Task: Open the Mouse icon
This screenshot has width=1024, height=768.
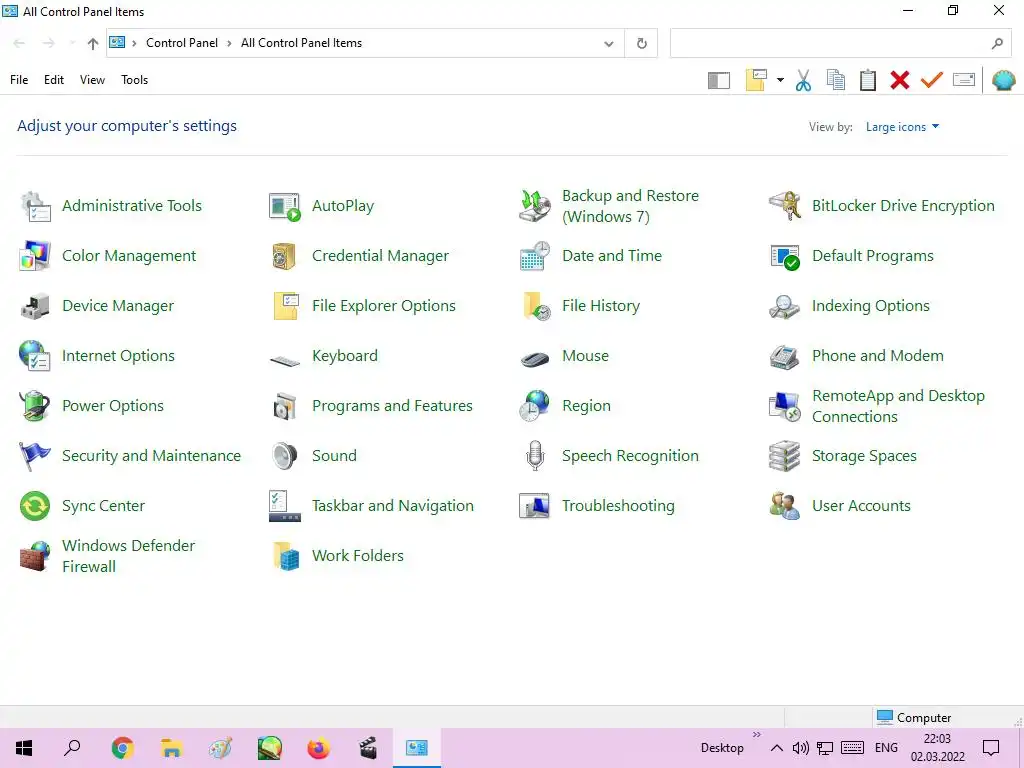Action: pyautogui.click(x=535, y=359)
